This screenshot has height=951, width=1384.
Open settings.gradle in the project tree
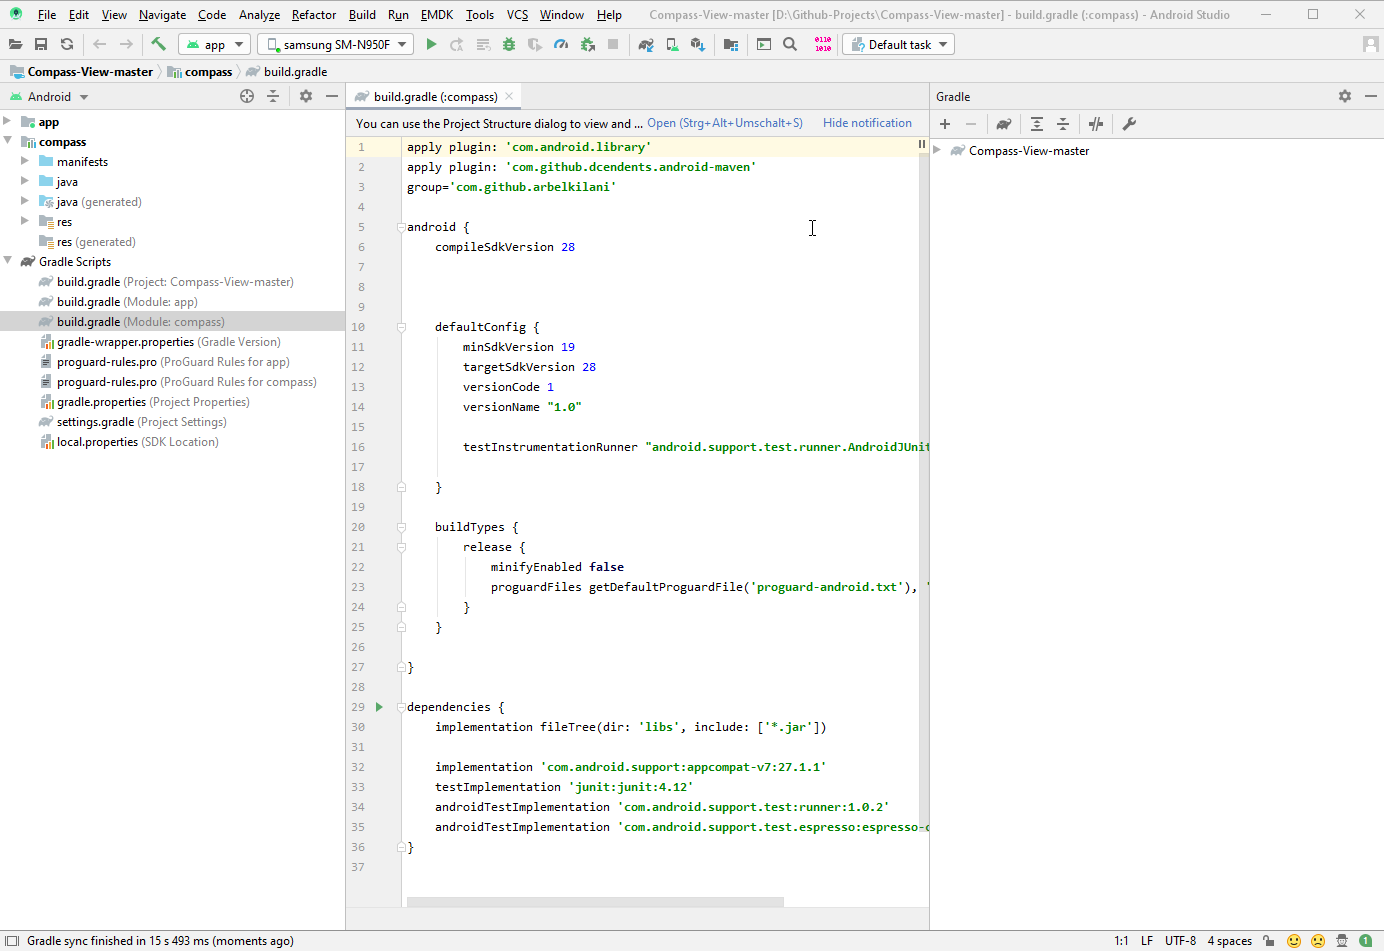pos(95,422)
